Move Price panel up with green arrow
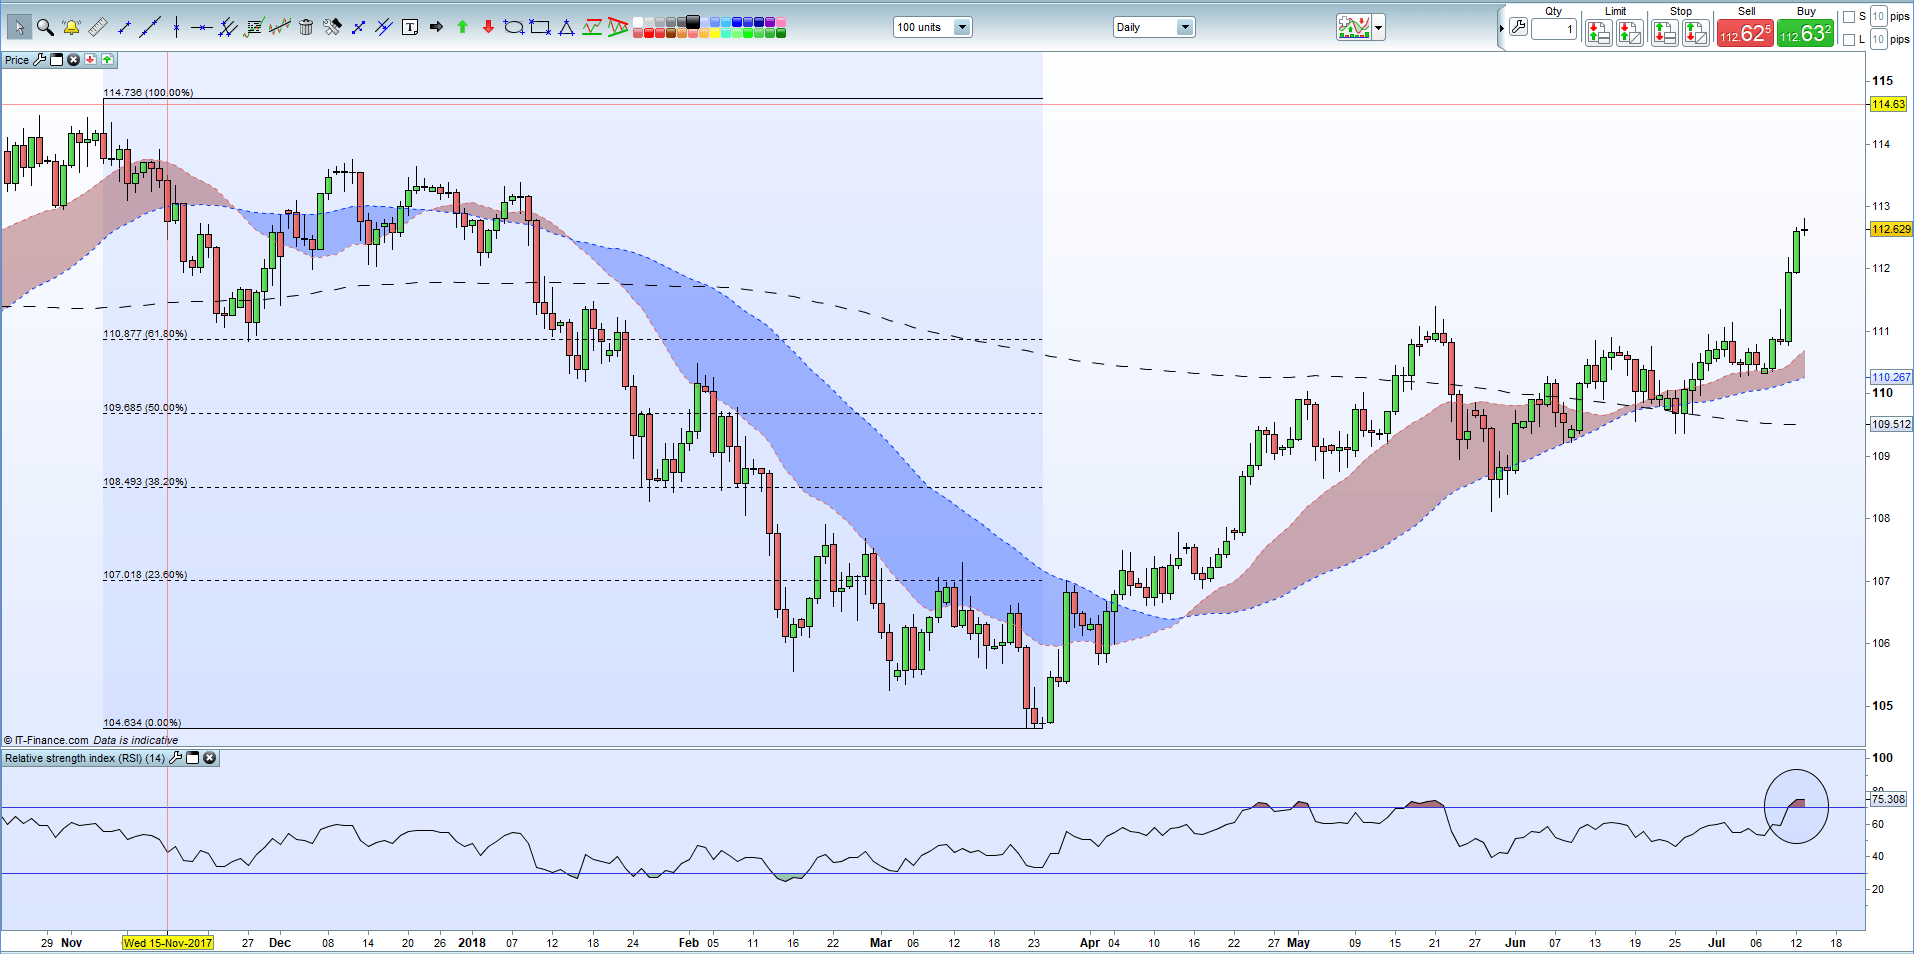Screen dimensions: 1914x954 pyautogui.click(x=106, y=60)
